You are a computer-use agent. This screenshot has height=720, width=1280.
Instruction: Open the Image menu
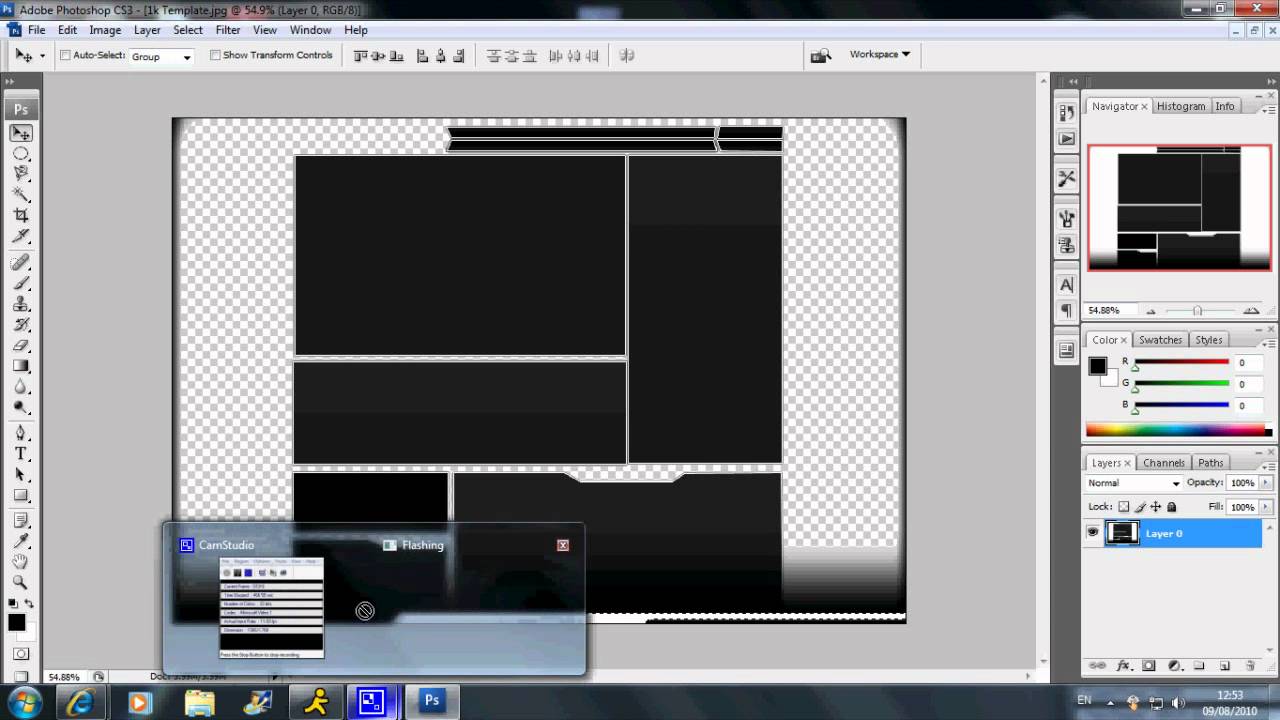click(x=105, y=30)
